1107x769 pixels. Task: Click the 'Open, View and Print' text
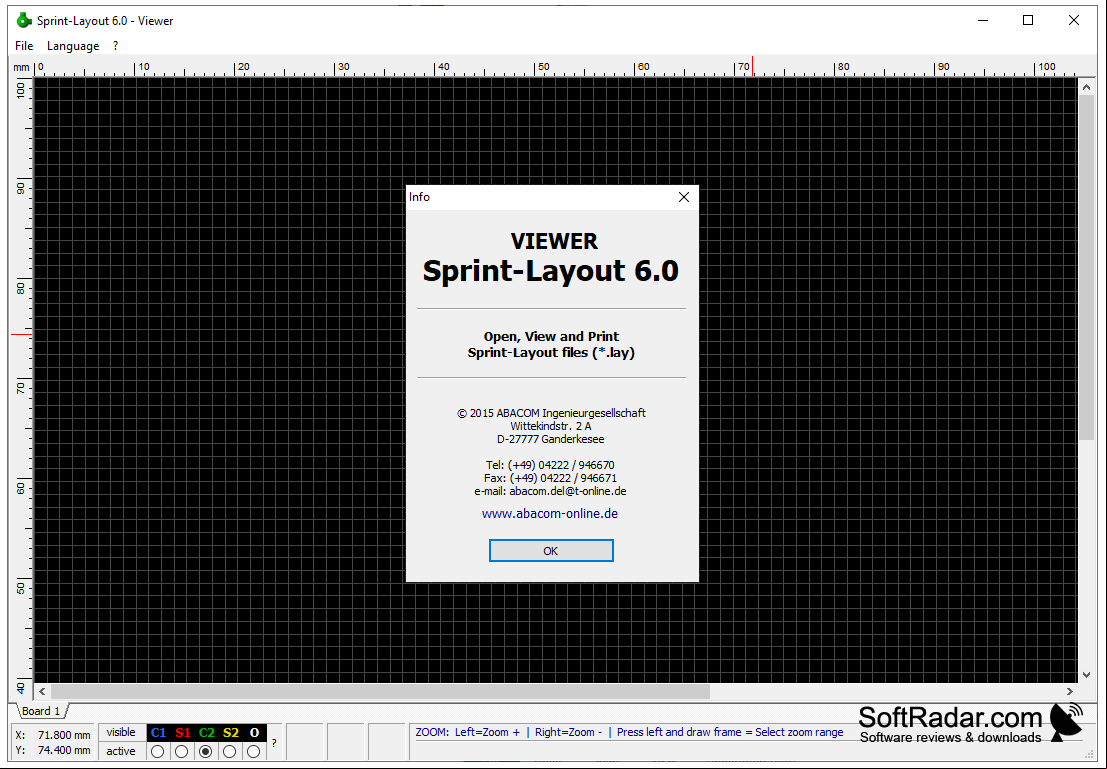click(551, 337)
